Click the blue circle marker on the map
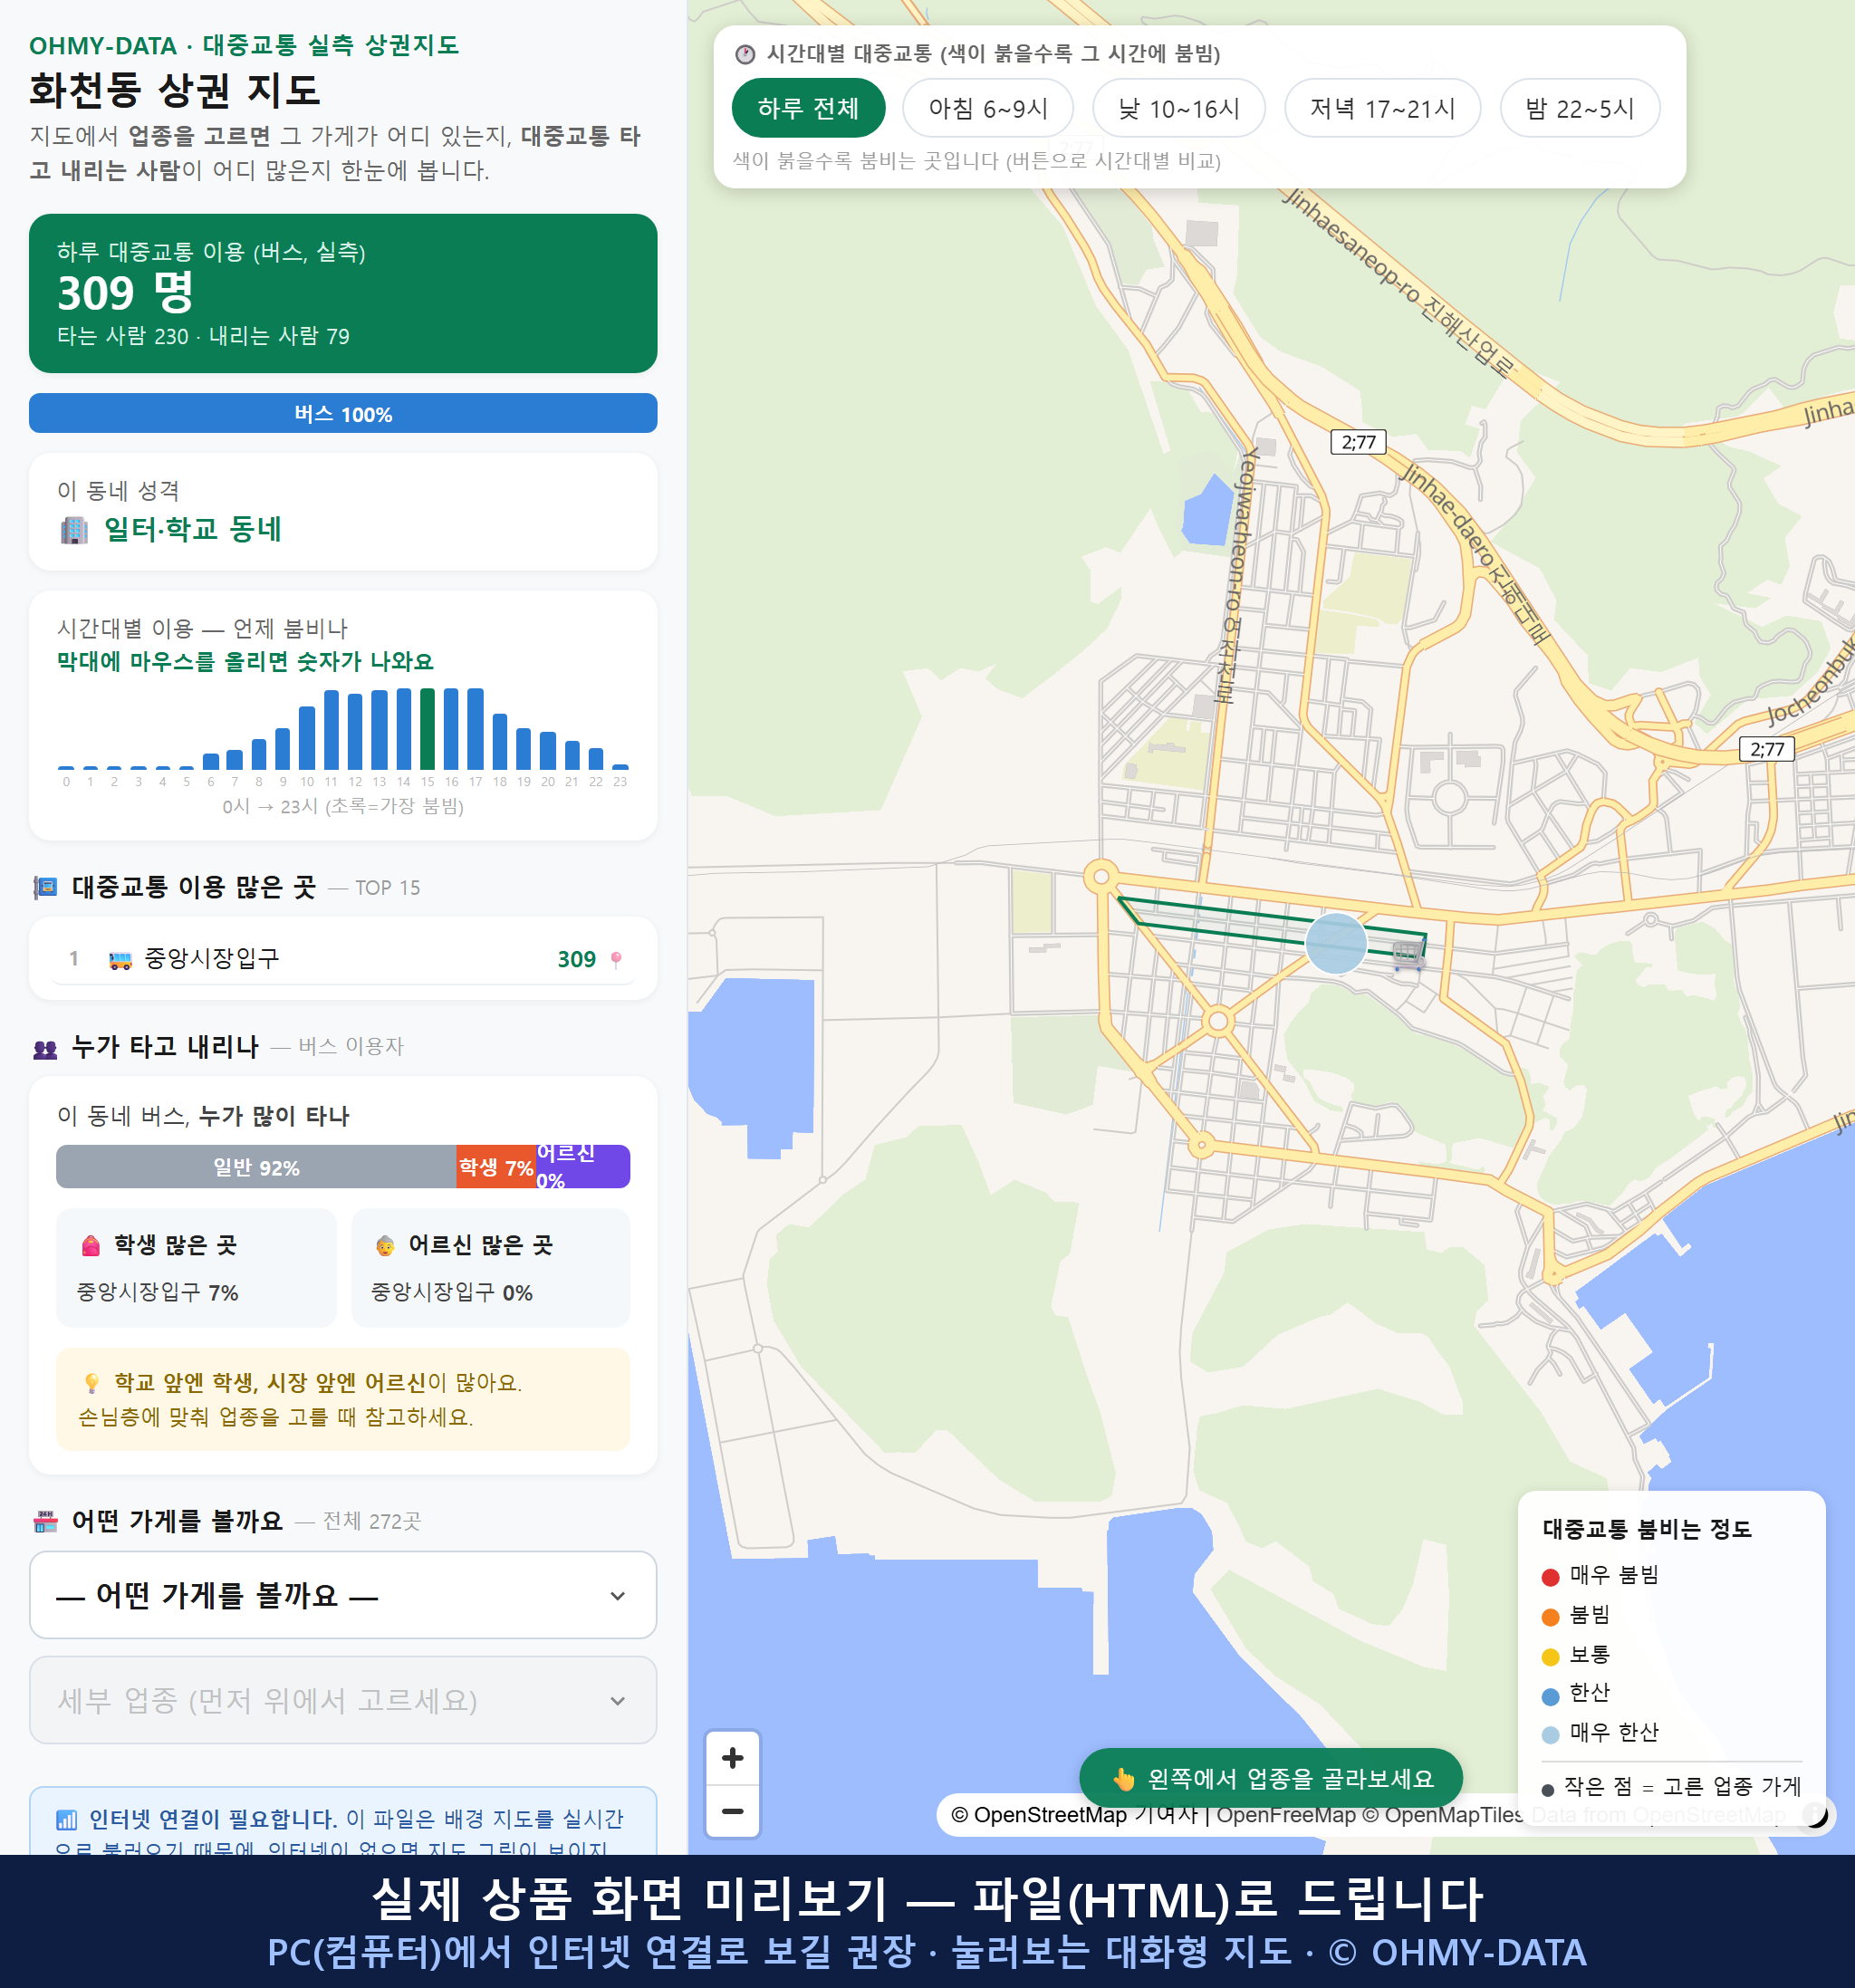The height and width of the screenshot is (1988, 1855). click(x=1336, y=943)
